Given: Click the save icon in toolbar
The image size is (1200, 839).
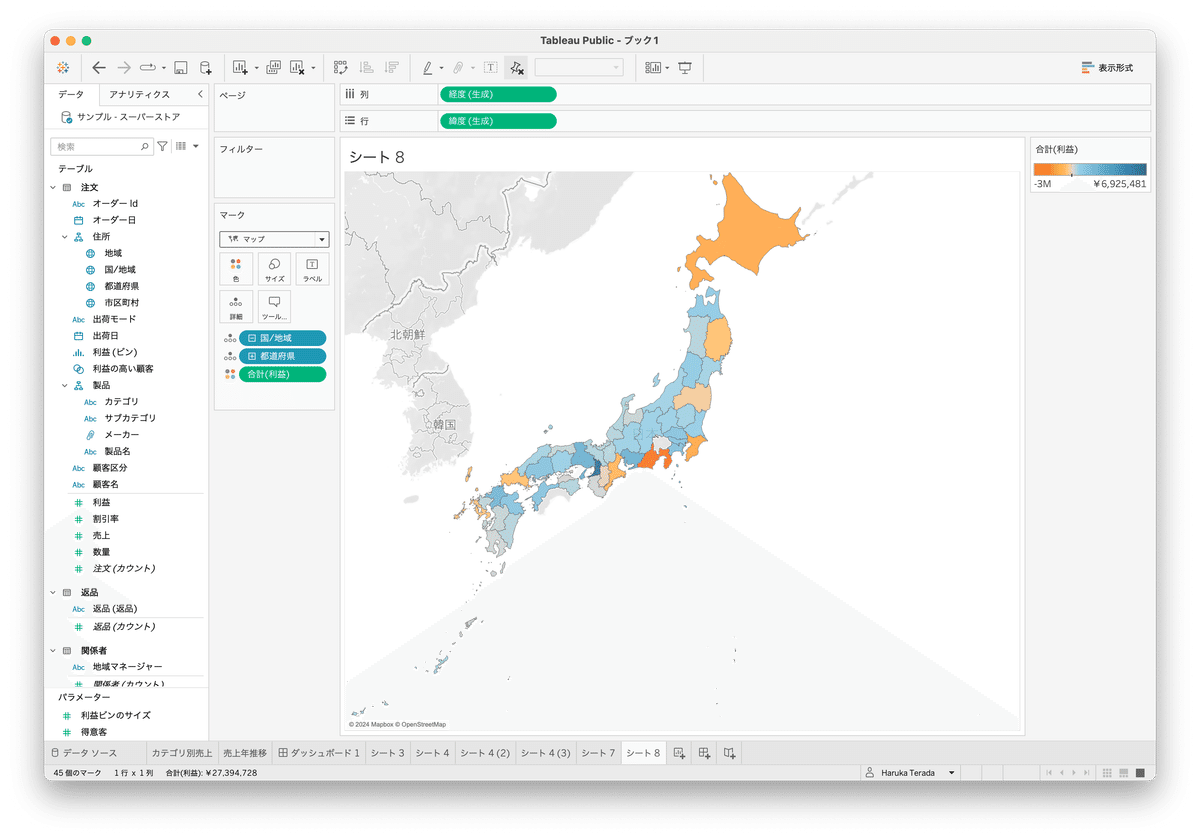Looking at the screenshot, I should coord(181,67).
